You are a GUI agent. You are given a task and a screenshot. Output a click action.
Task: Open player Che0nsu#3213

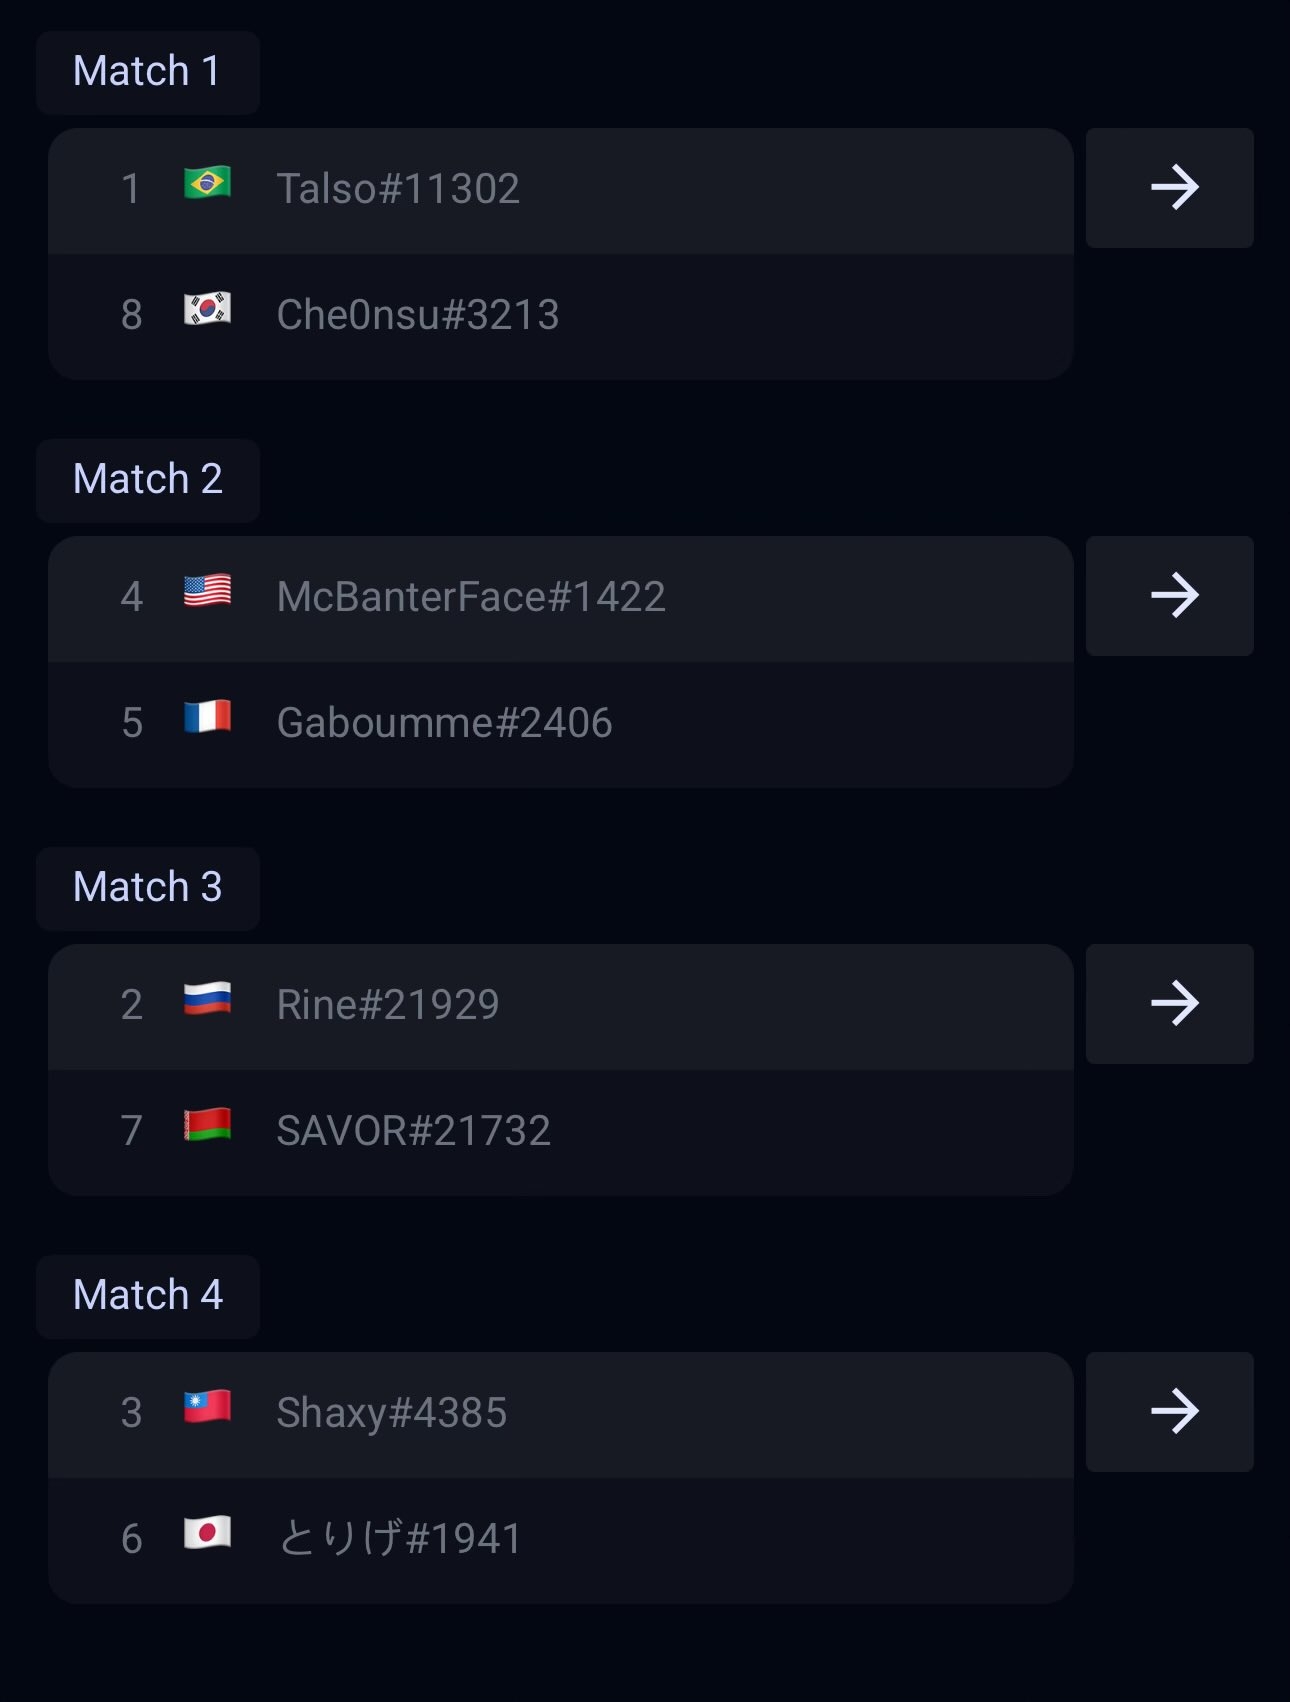click(x=418, y=315)
